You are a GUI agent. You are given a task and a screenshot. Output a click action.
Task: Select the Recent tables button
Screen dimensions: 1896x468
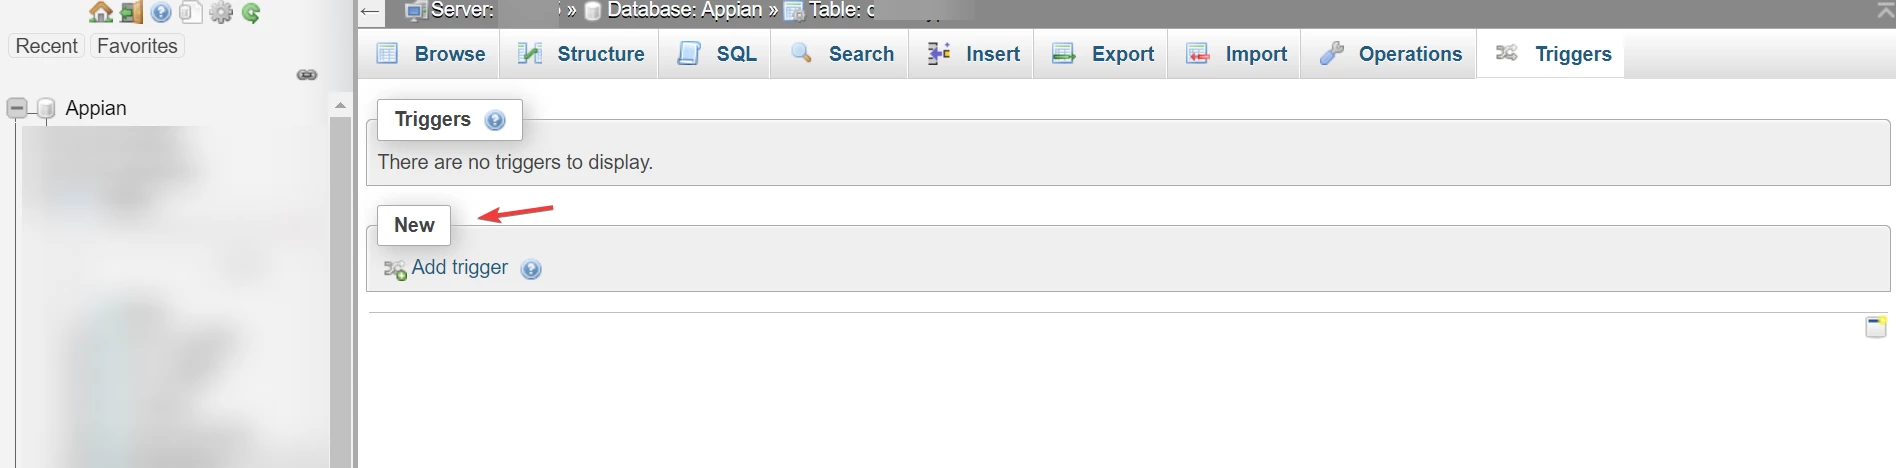46,46
